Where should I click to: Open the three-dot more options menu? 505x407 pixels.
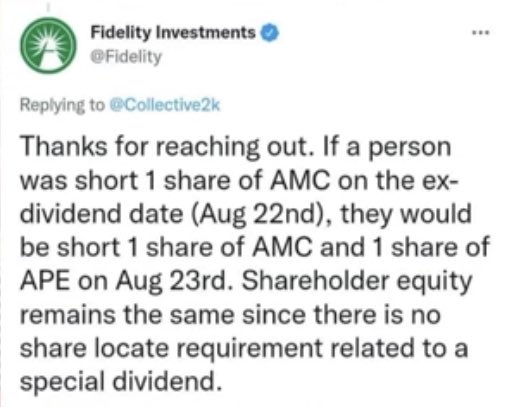(x=480, y=33)
